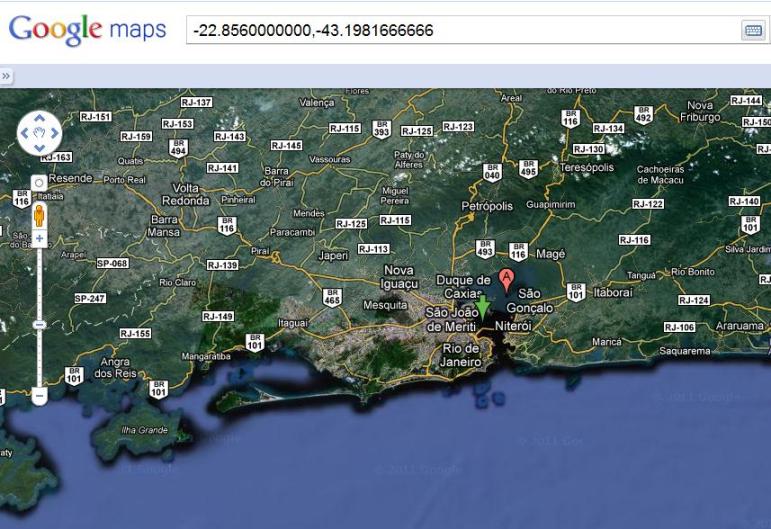Zoom out with the minus button

(39, 395)
